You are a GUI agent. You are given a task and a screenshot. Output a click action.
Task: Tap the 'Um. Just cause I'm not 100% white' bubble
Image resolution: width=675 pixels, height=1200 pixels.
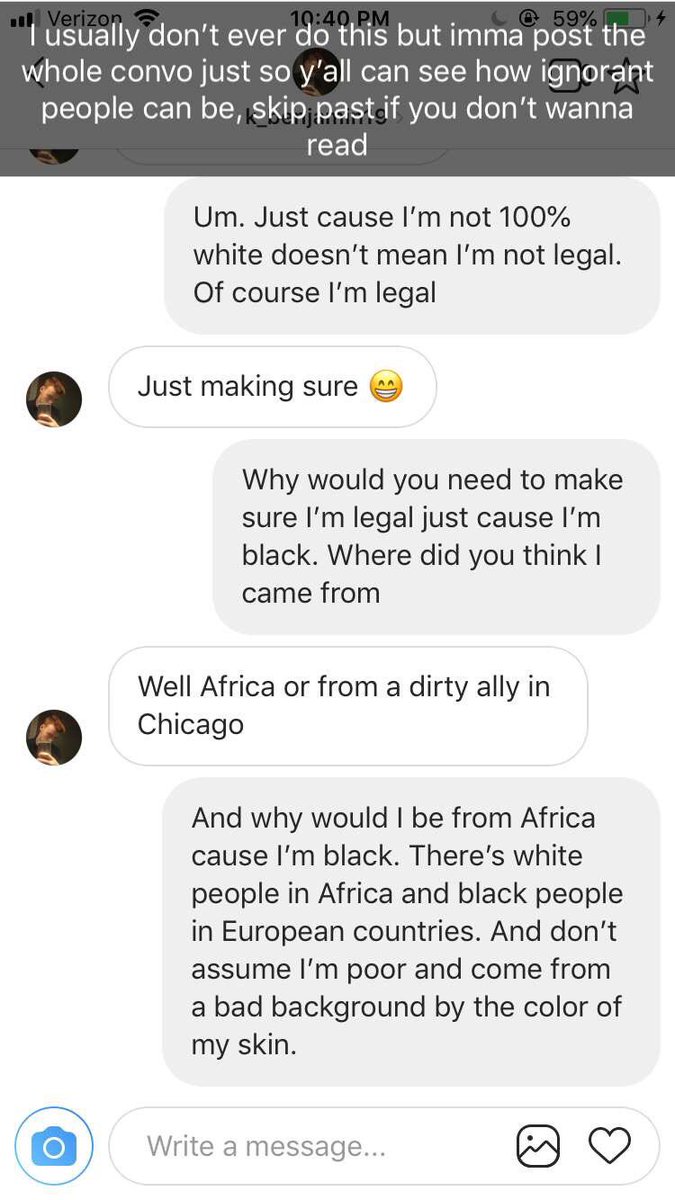coord(412,255)
